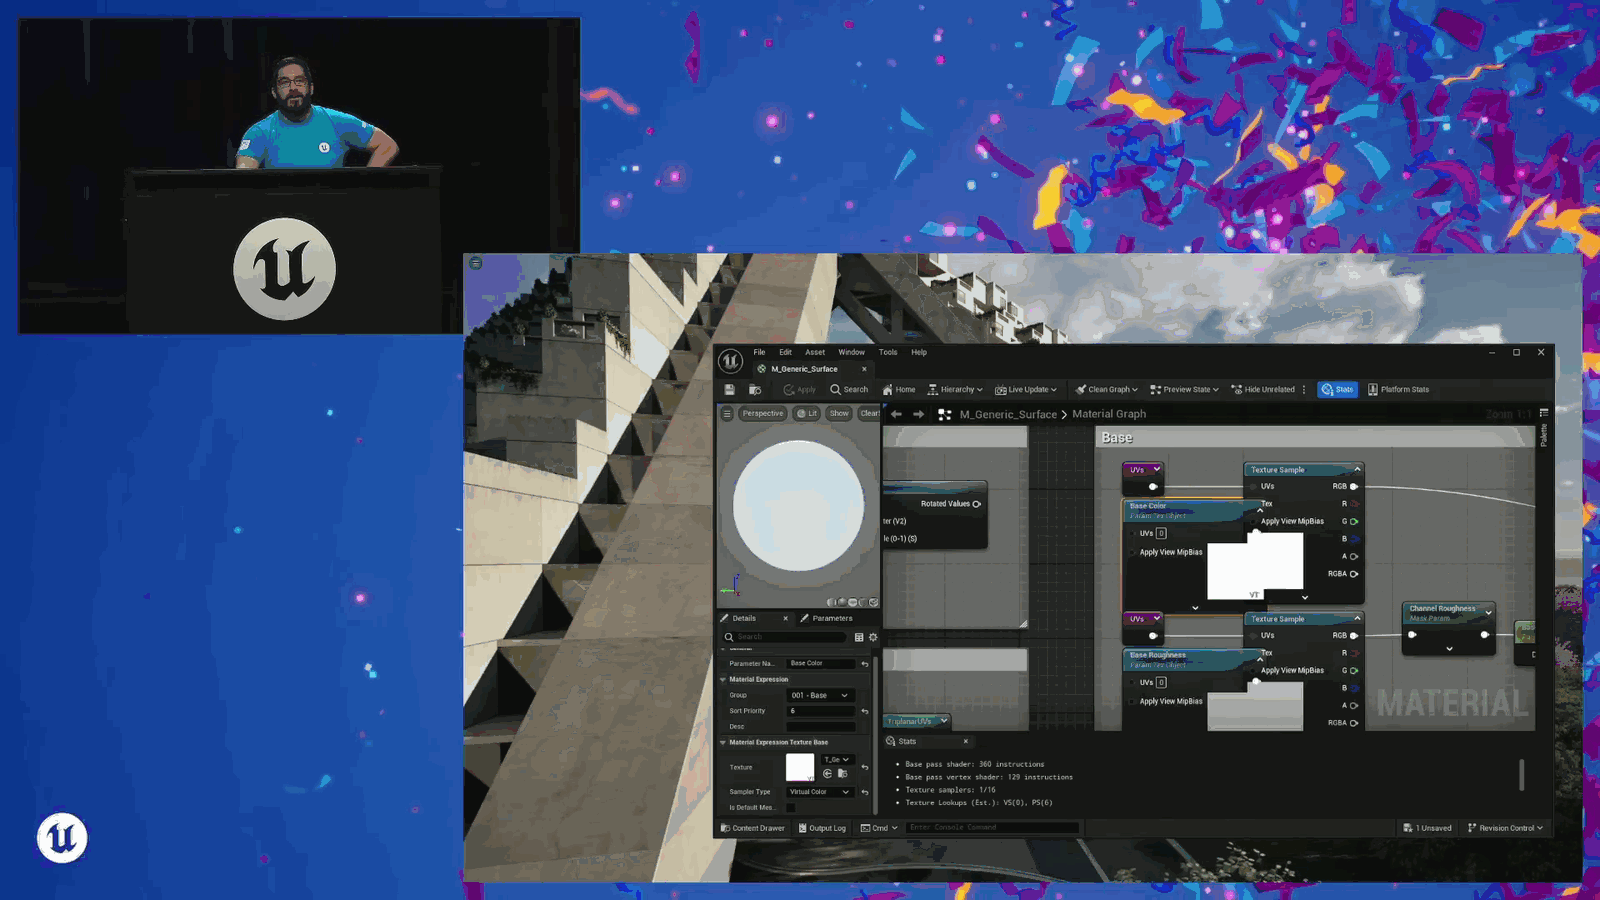This screenshot has width=1600, height=900.
Task: Toggle Hide Unrelated nodes
Action: click(x=1263, y=390)
